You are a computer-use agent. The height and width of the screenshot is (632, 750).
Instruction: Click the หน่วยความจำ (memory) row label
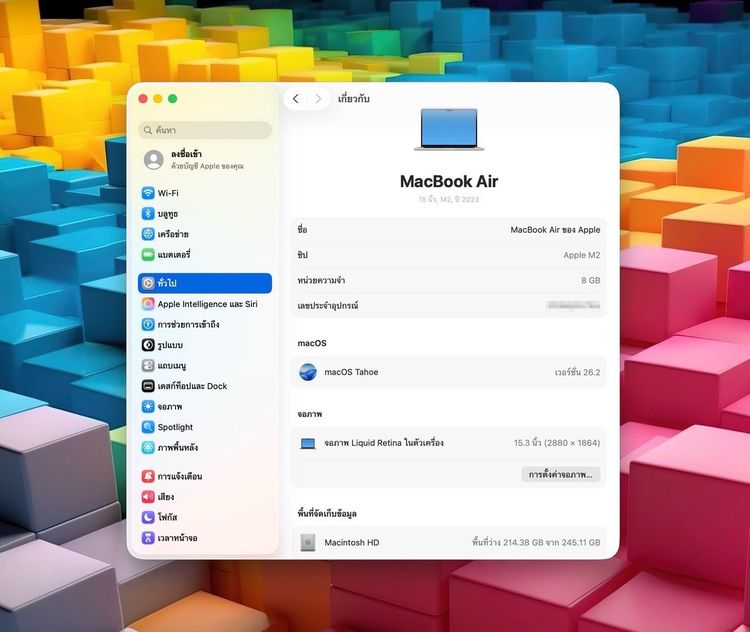pos(321,280)
